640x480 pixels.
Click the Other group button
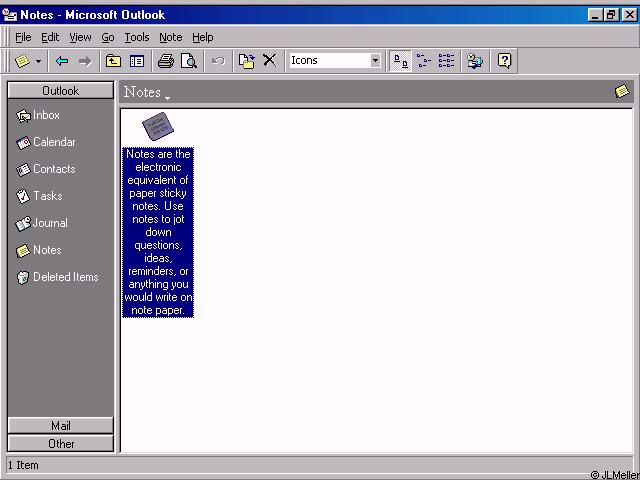click(61, 444)
